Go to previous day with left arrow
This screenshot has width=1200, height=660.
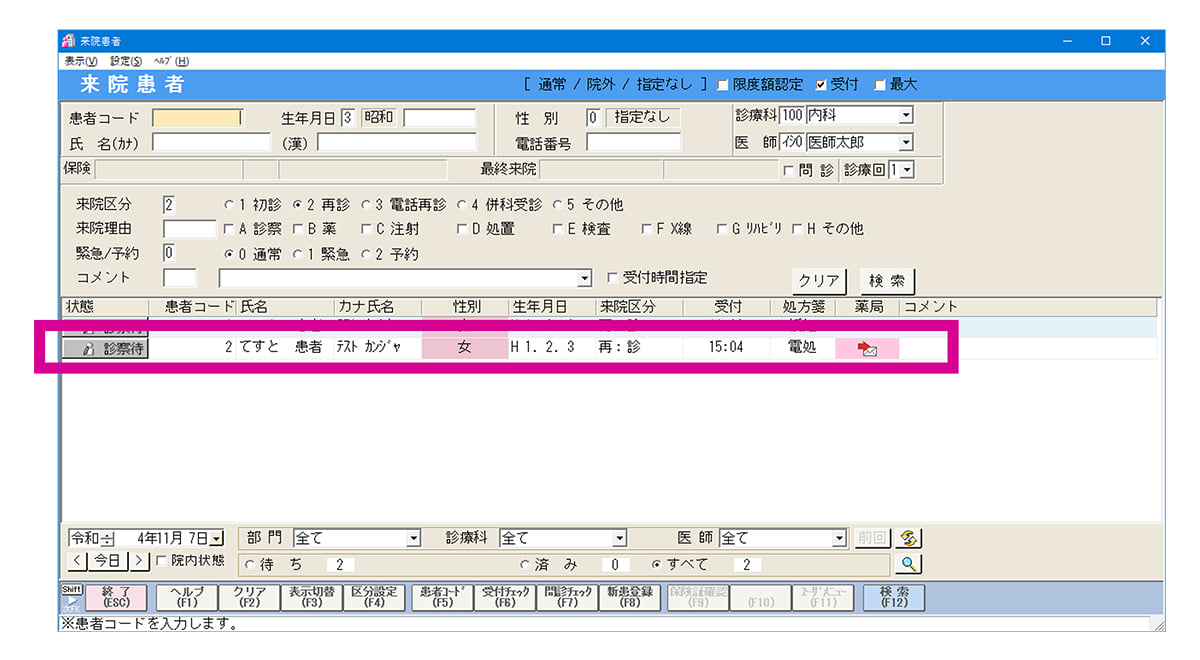point(78,562)
